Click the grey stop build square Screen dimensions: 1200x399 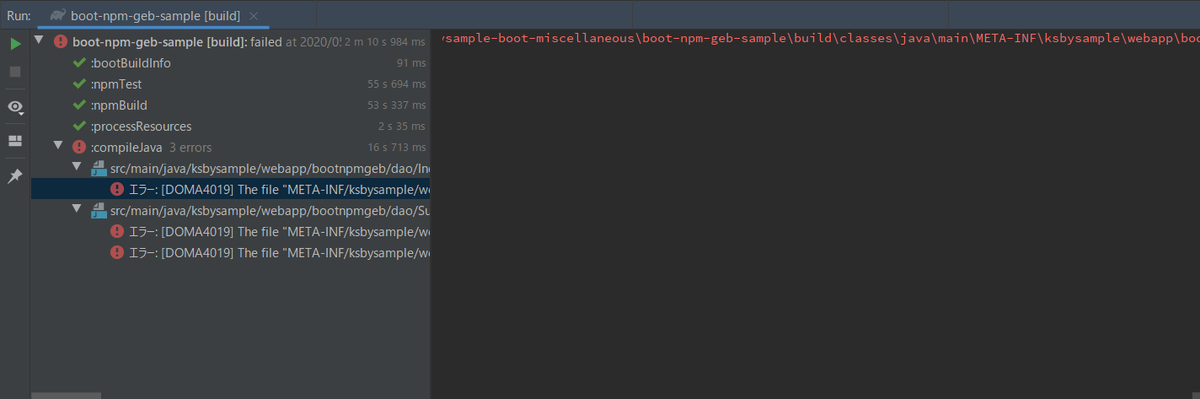(15, 72)
